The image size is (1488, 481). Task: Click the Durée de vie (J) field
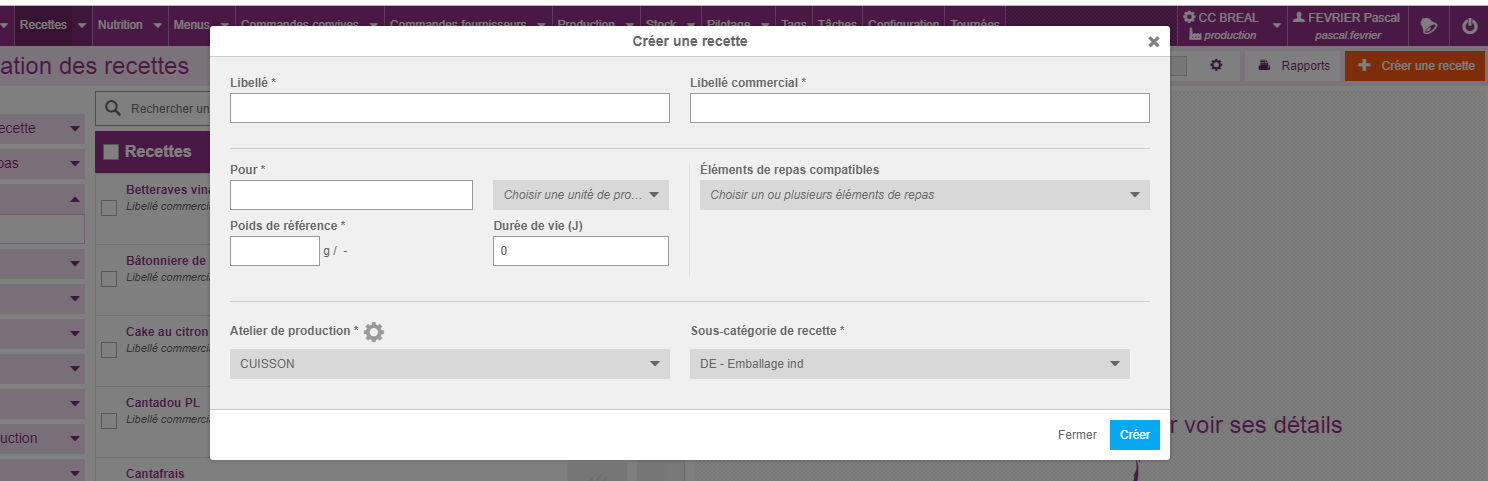581,251
